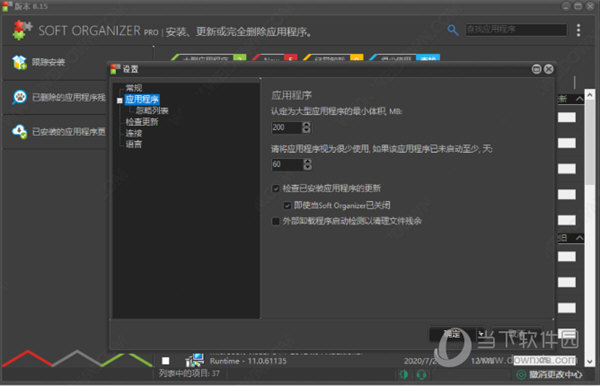This screenshot has width=600, height=386.
Task: Increase the minimum size value 200
Action: click(x=307, y=124)
